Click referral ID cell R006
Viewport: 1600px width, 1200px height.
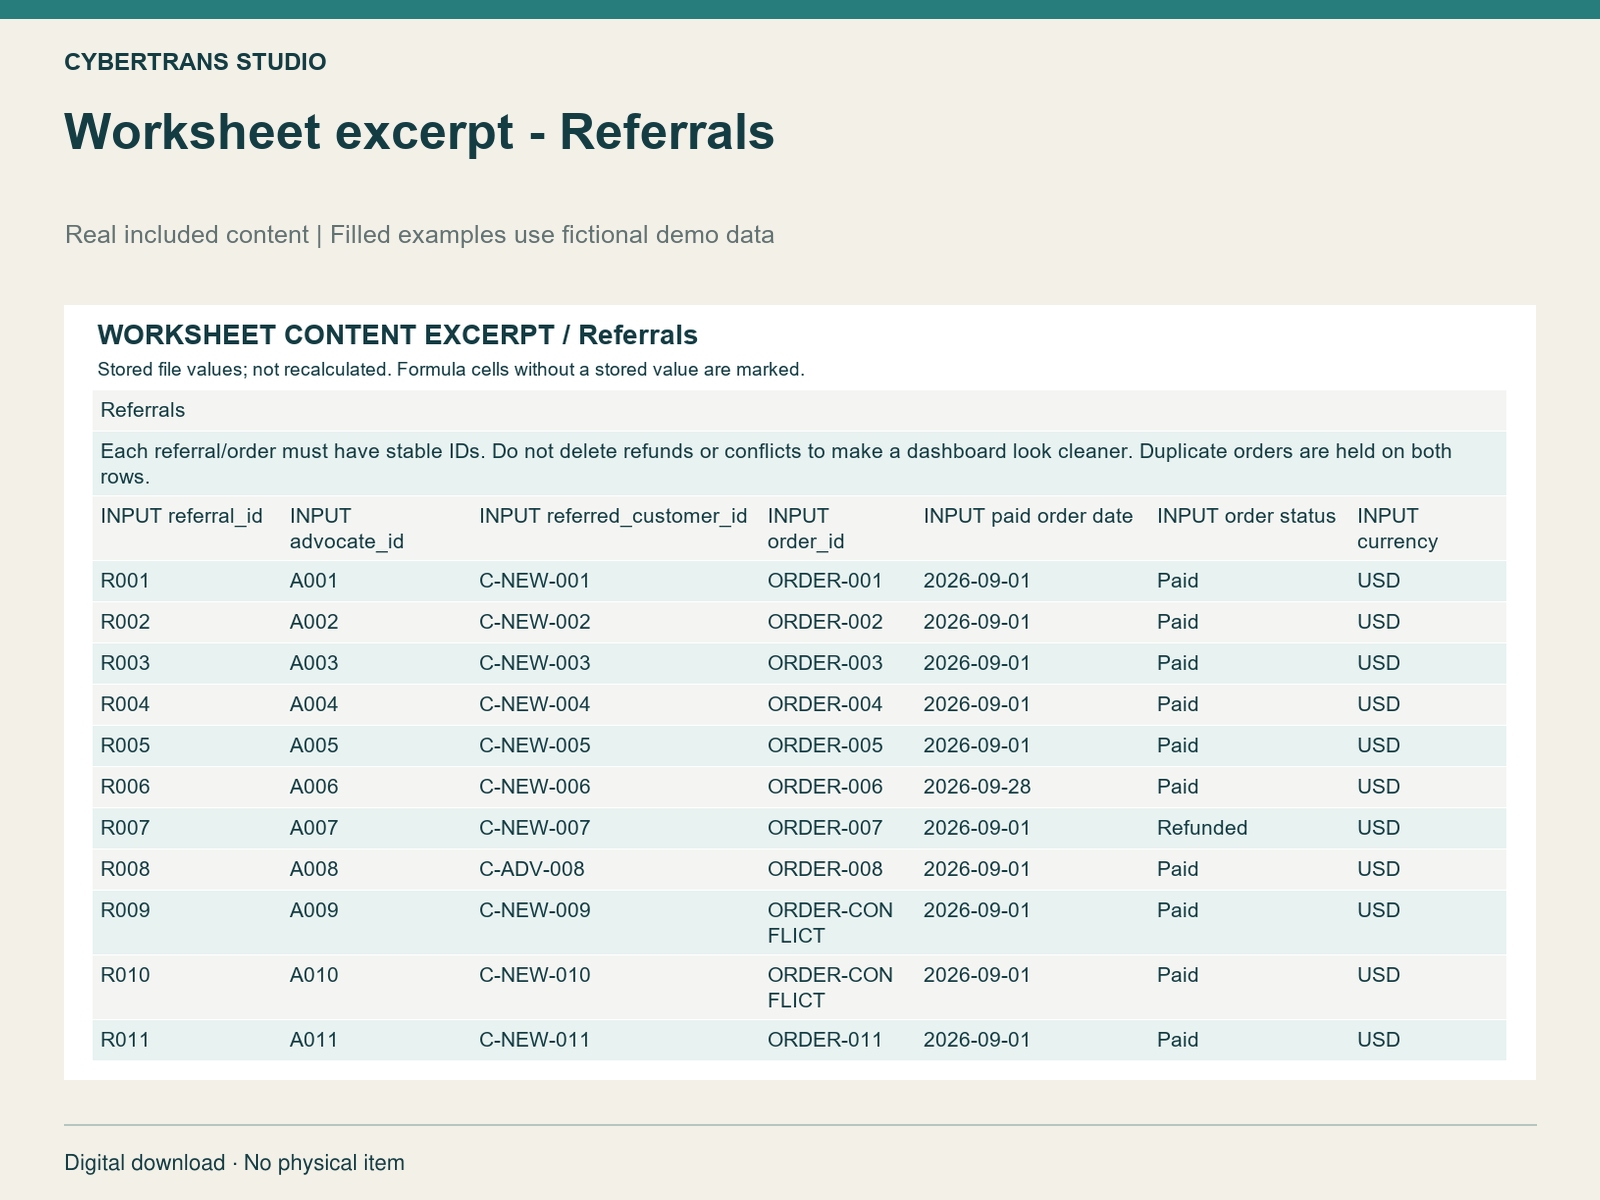(125, 787)
